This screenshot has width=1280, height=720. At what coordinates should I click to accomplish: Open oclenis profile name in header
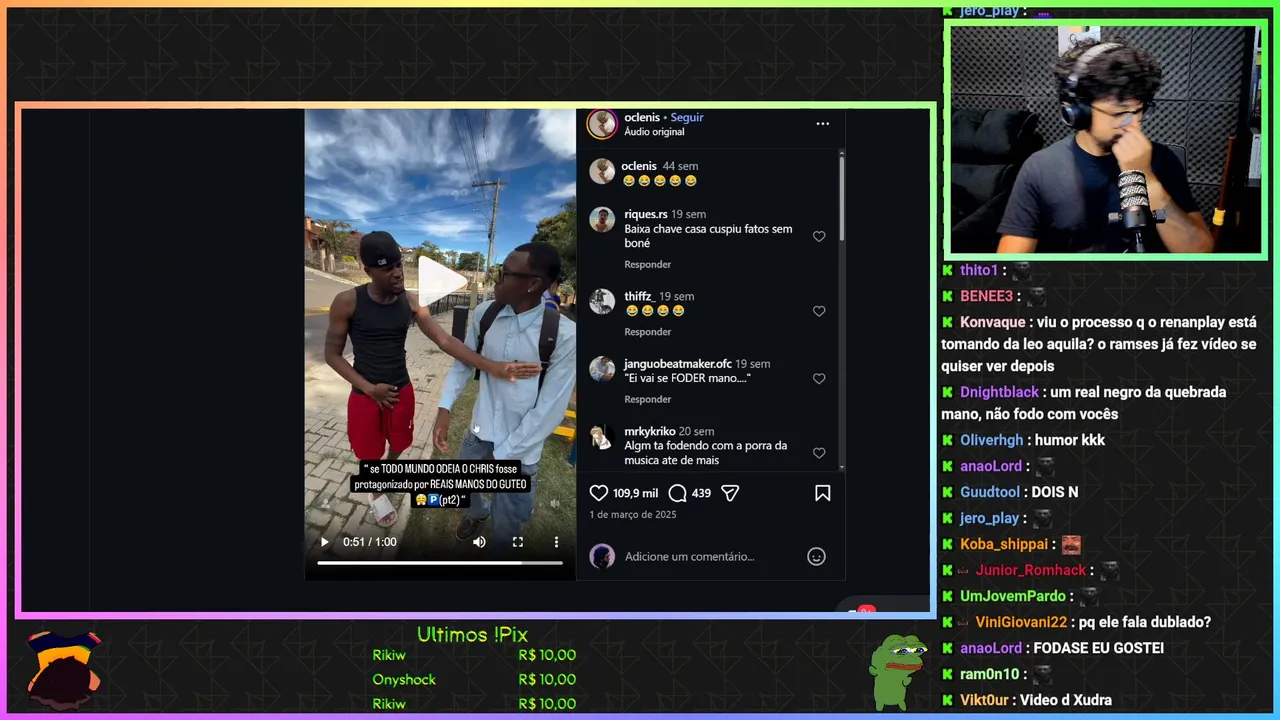642,117
